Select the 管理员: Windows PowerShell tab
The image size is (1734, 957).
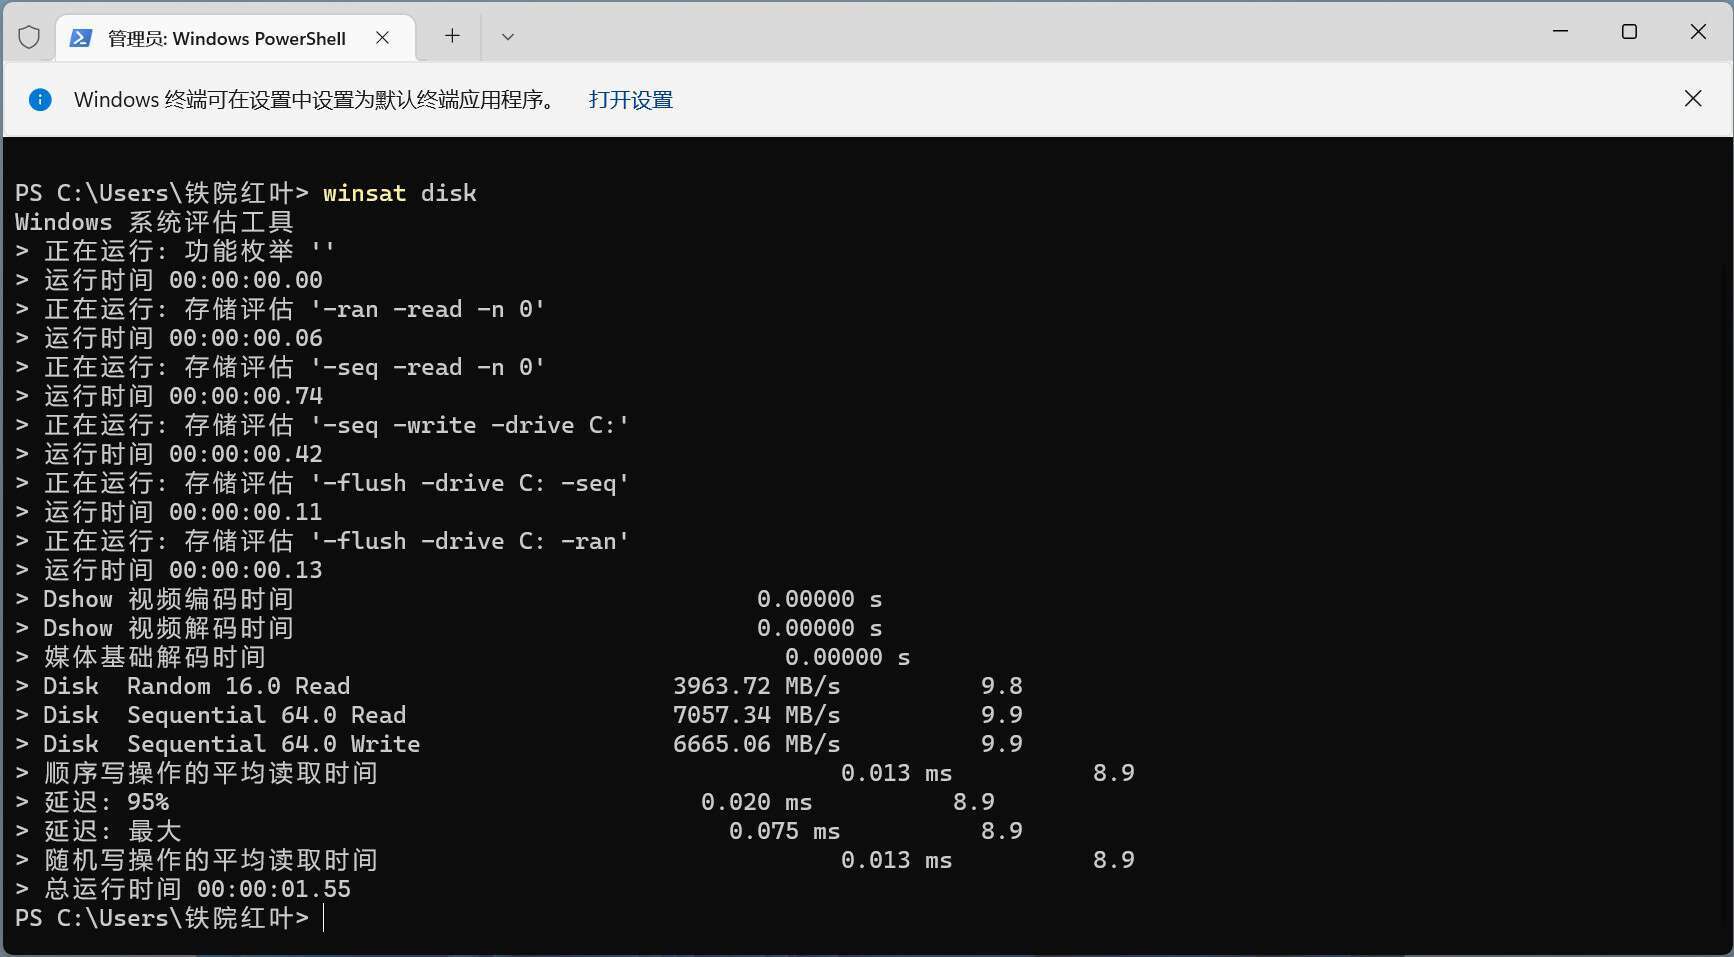coord(235,38)
